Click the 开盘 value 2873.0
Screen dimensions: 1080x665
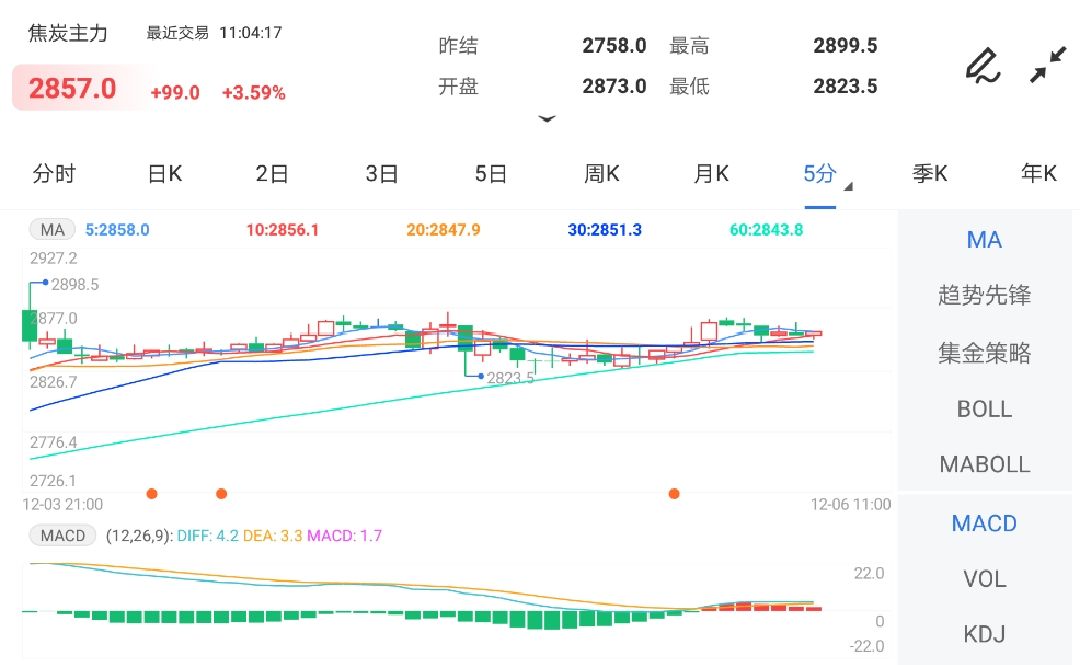tap(614, 86)
